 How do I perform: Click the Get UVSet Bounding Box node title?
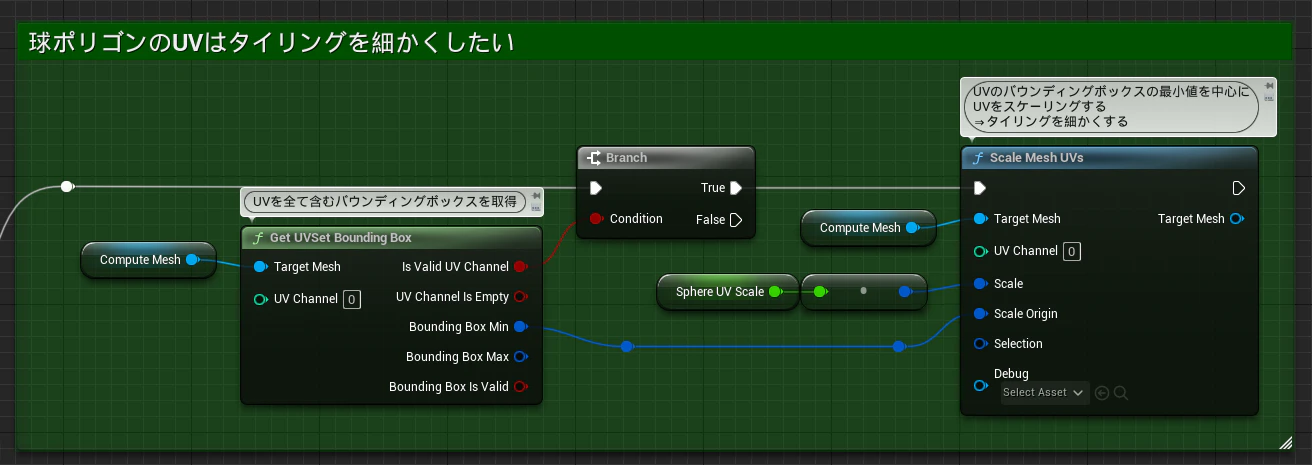pos(341,238)
